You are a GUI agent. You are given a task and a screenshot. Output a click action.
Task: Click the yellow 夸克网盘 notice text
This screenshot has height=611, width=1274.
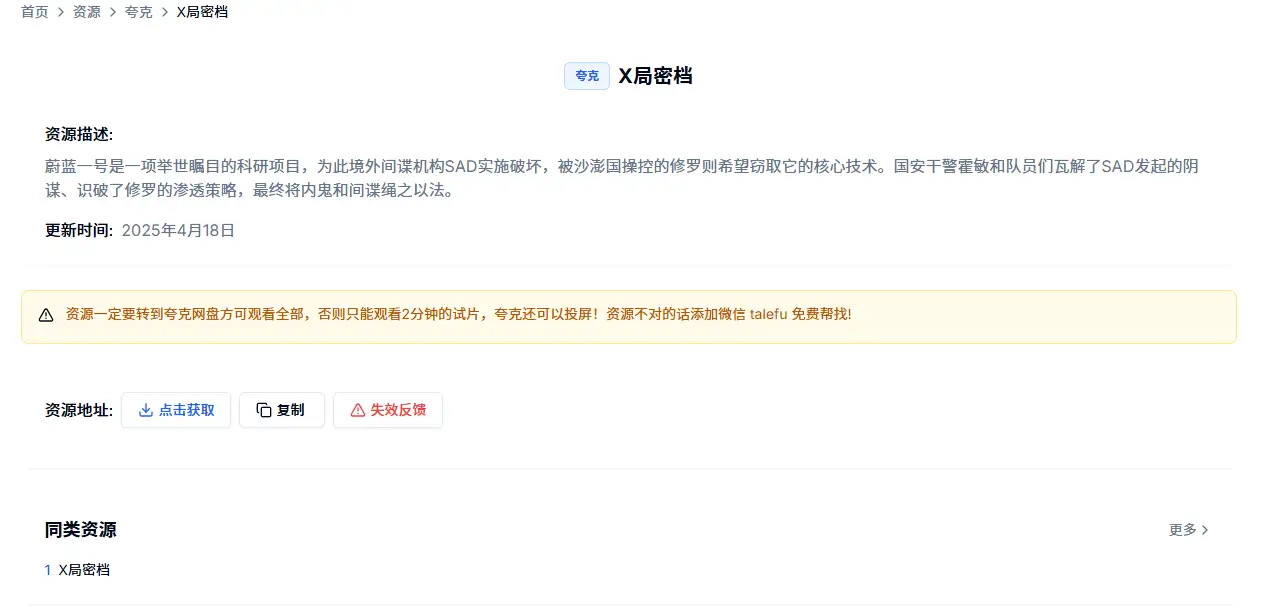coord(458,314)
